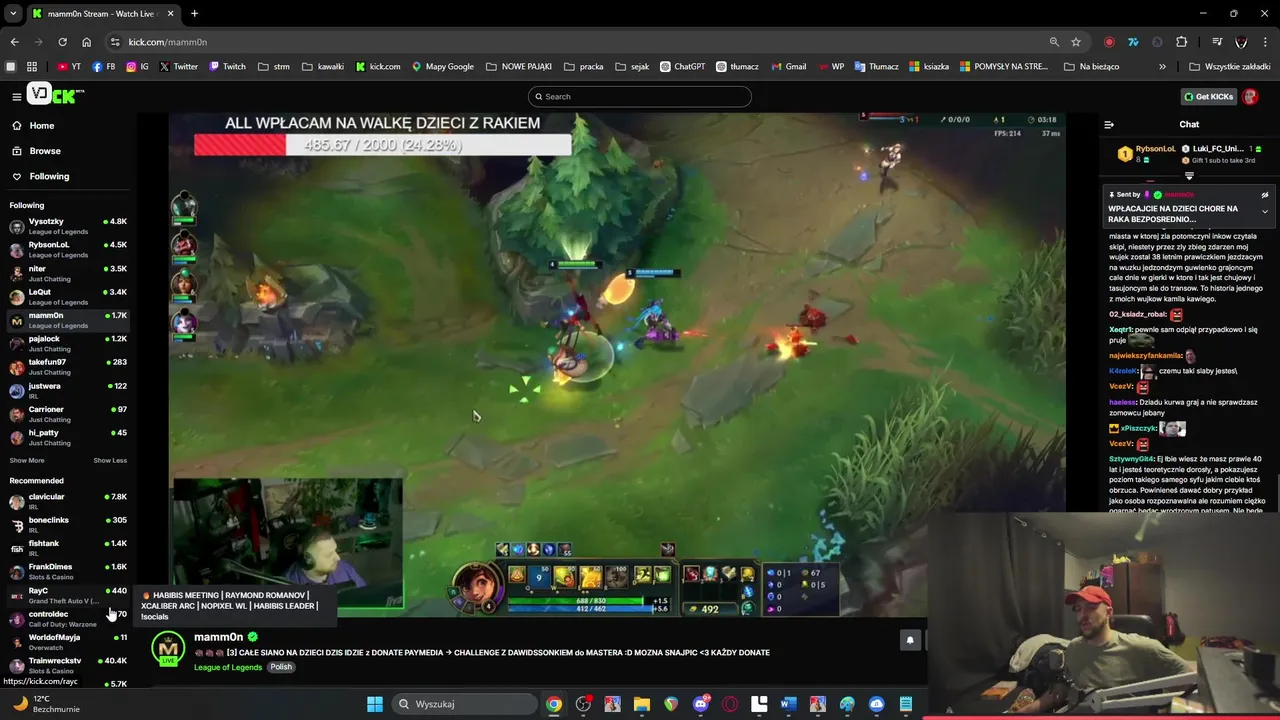Reload the page with the refresh icon
Viewport: 1280px width, 720px height.
(x=62, y=42)
